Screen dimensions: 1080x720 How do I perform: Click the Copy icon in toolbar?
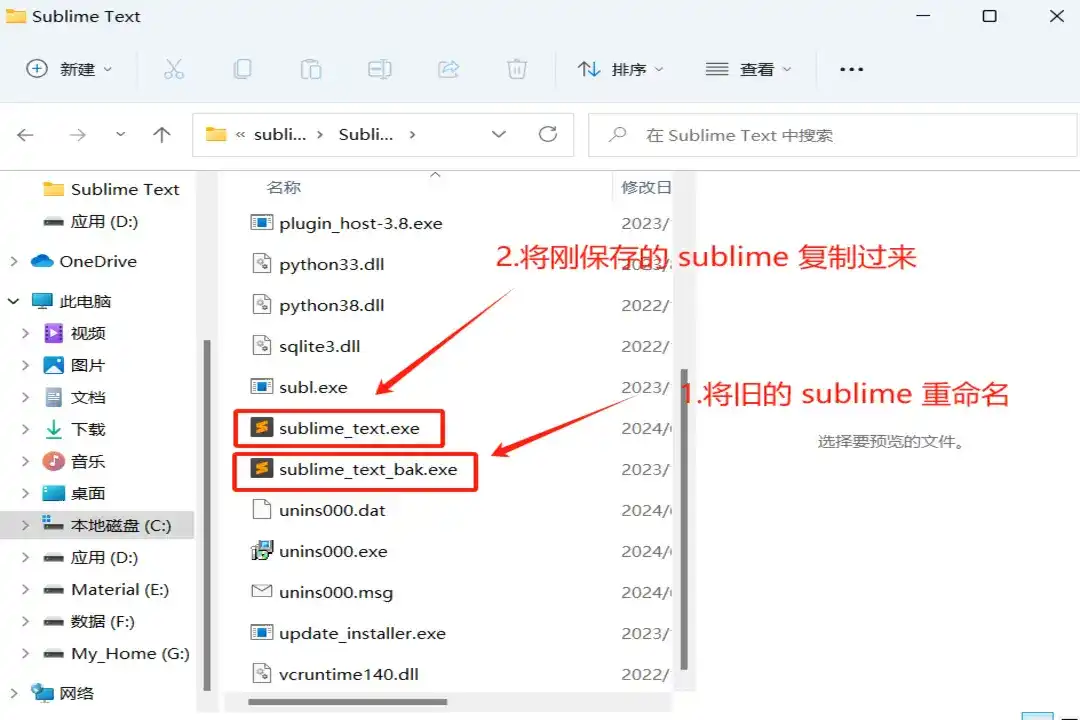point(242,69)
